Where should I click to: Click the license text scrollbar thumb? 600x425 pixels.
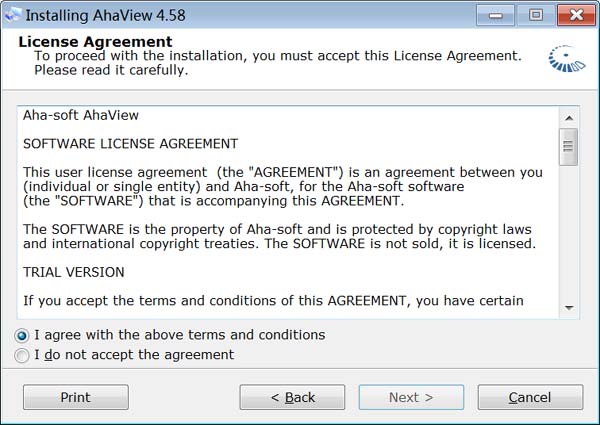click(569, 147)
